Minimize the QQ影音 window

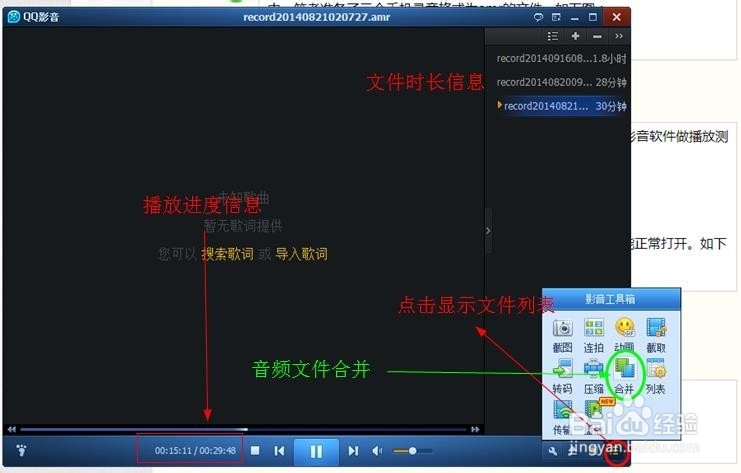(575, 18)
